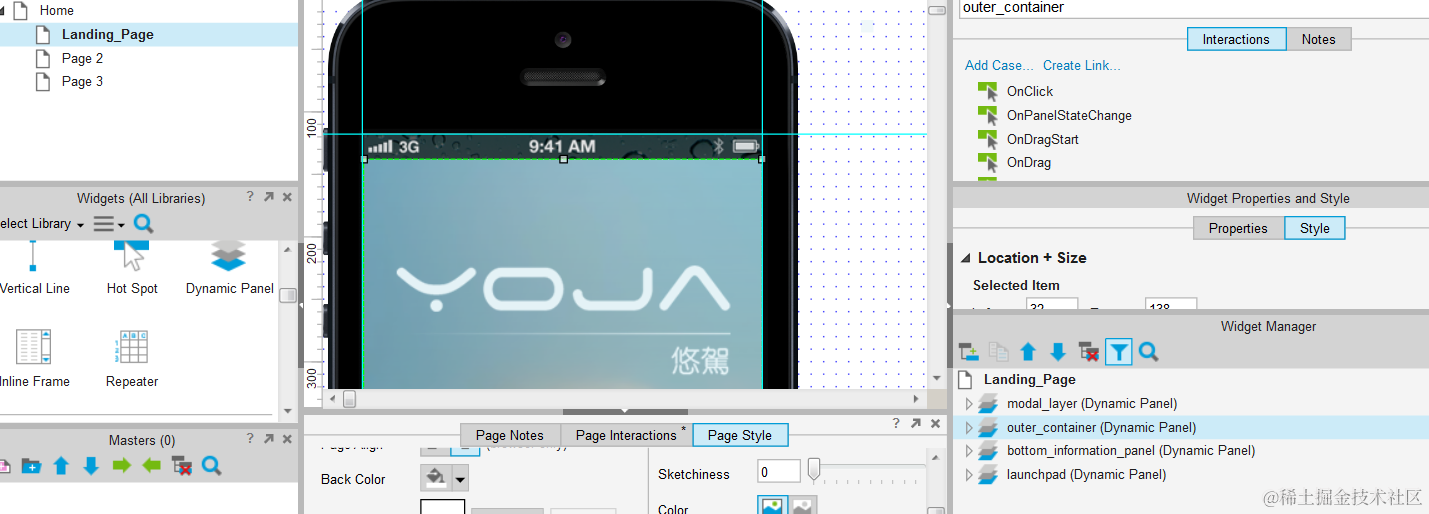This screenshot has width=1429, height=514.
Task: Select bottom_information_panel (Dynamic Panel) row
Action: click(x=1190, y=451)
